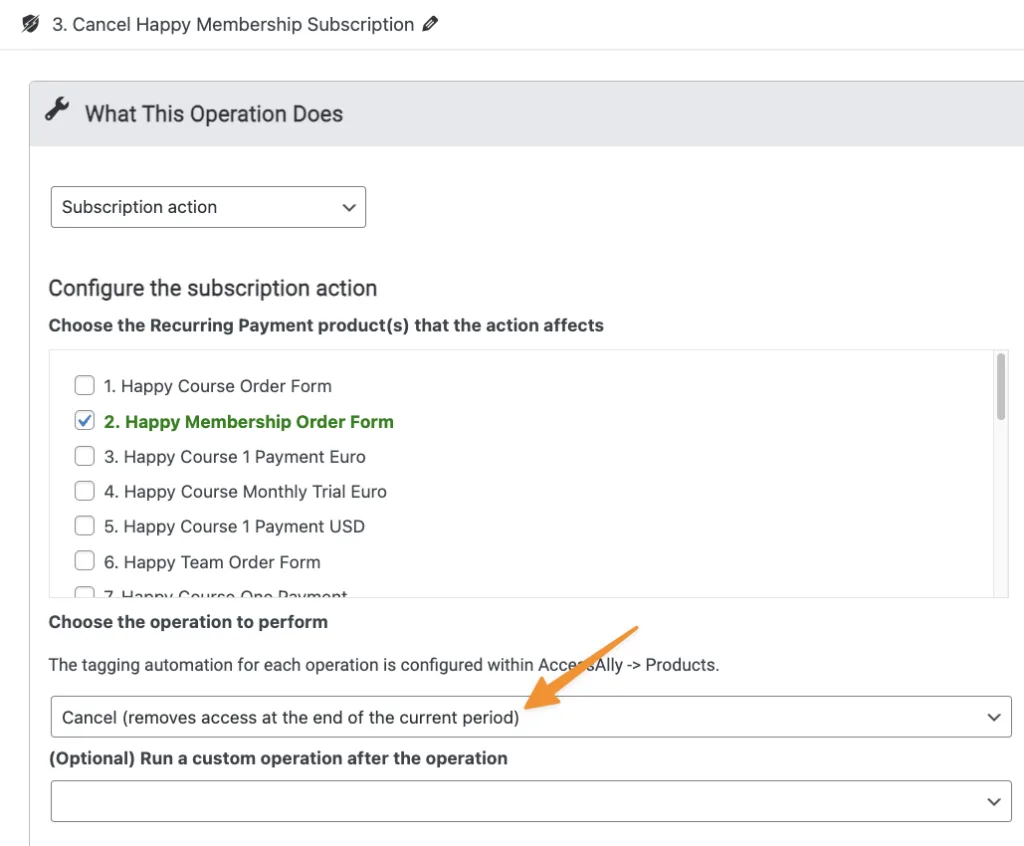Image resolution: width=1024 pixels, height=846 pixels.
Task: Click the wrench icon in panel header
Action: 58,111
